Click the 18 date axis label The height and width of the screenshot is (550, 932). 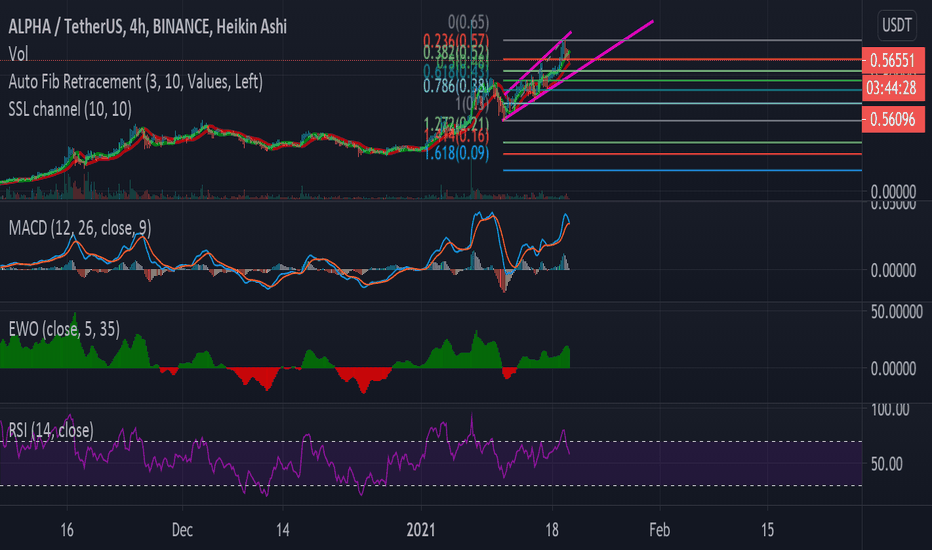552,530
